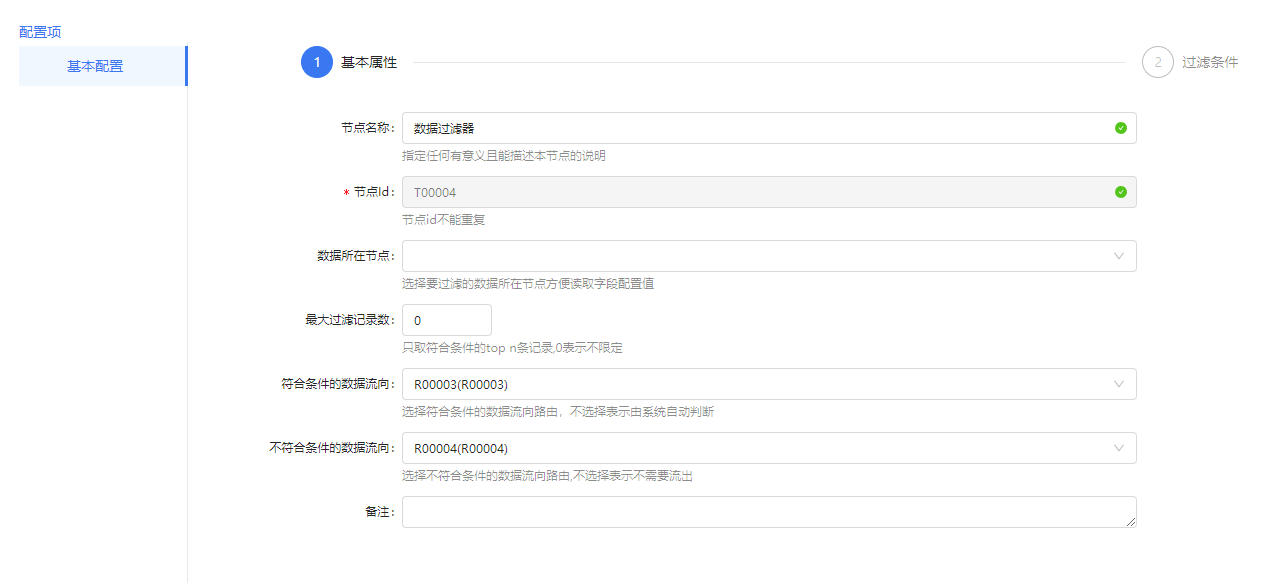Click chevron arrow beside R00003(R00003)
1282x583 pixels.
[x=1119, y=384]
